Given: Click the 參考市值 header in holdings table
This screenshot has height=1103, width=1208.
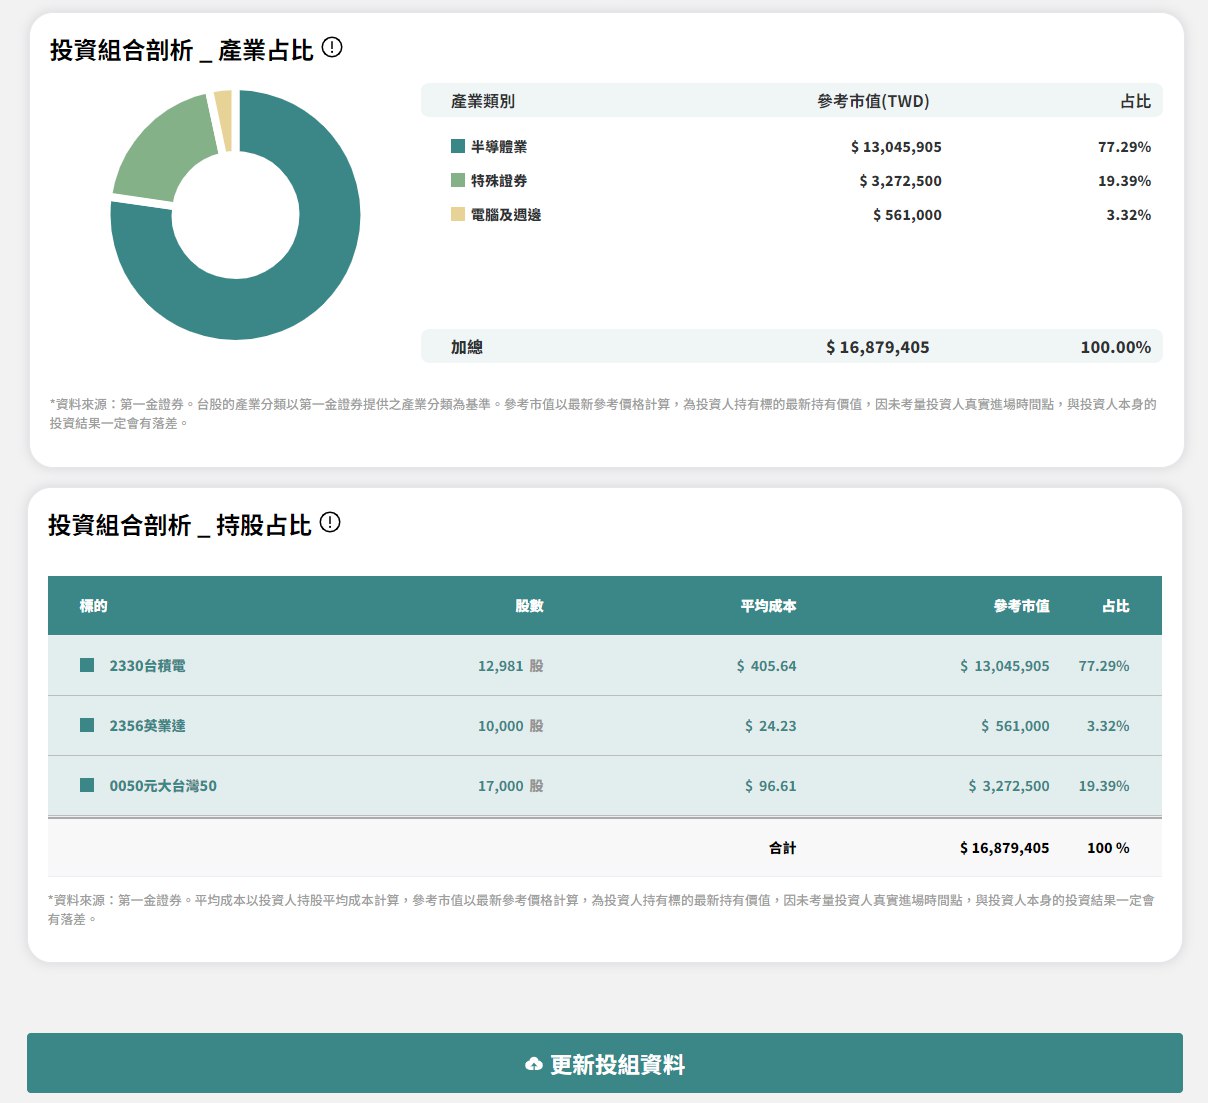Looking at the screenshot, I should [1021, 606].
